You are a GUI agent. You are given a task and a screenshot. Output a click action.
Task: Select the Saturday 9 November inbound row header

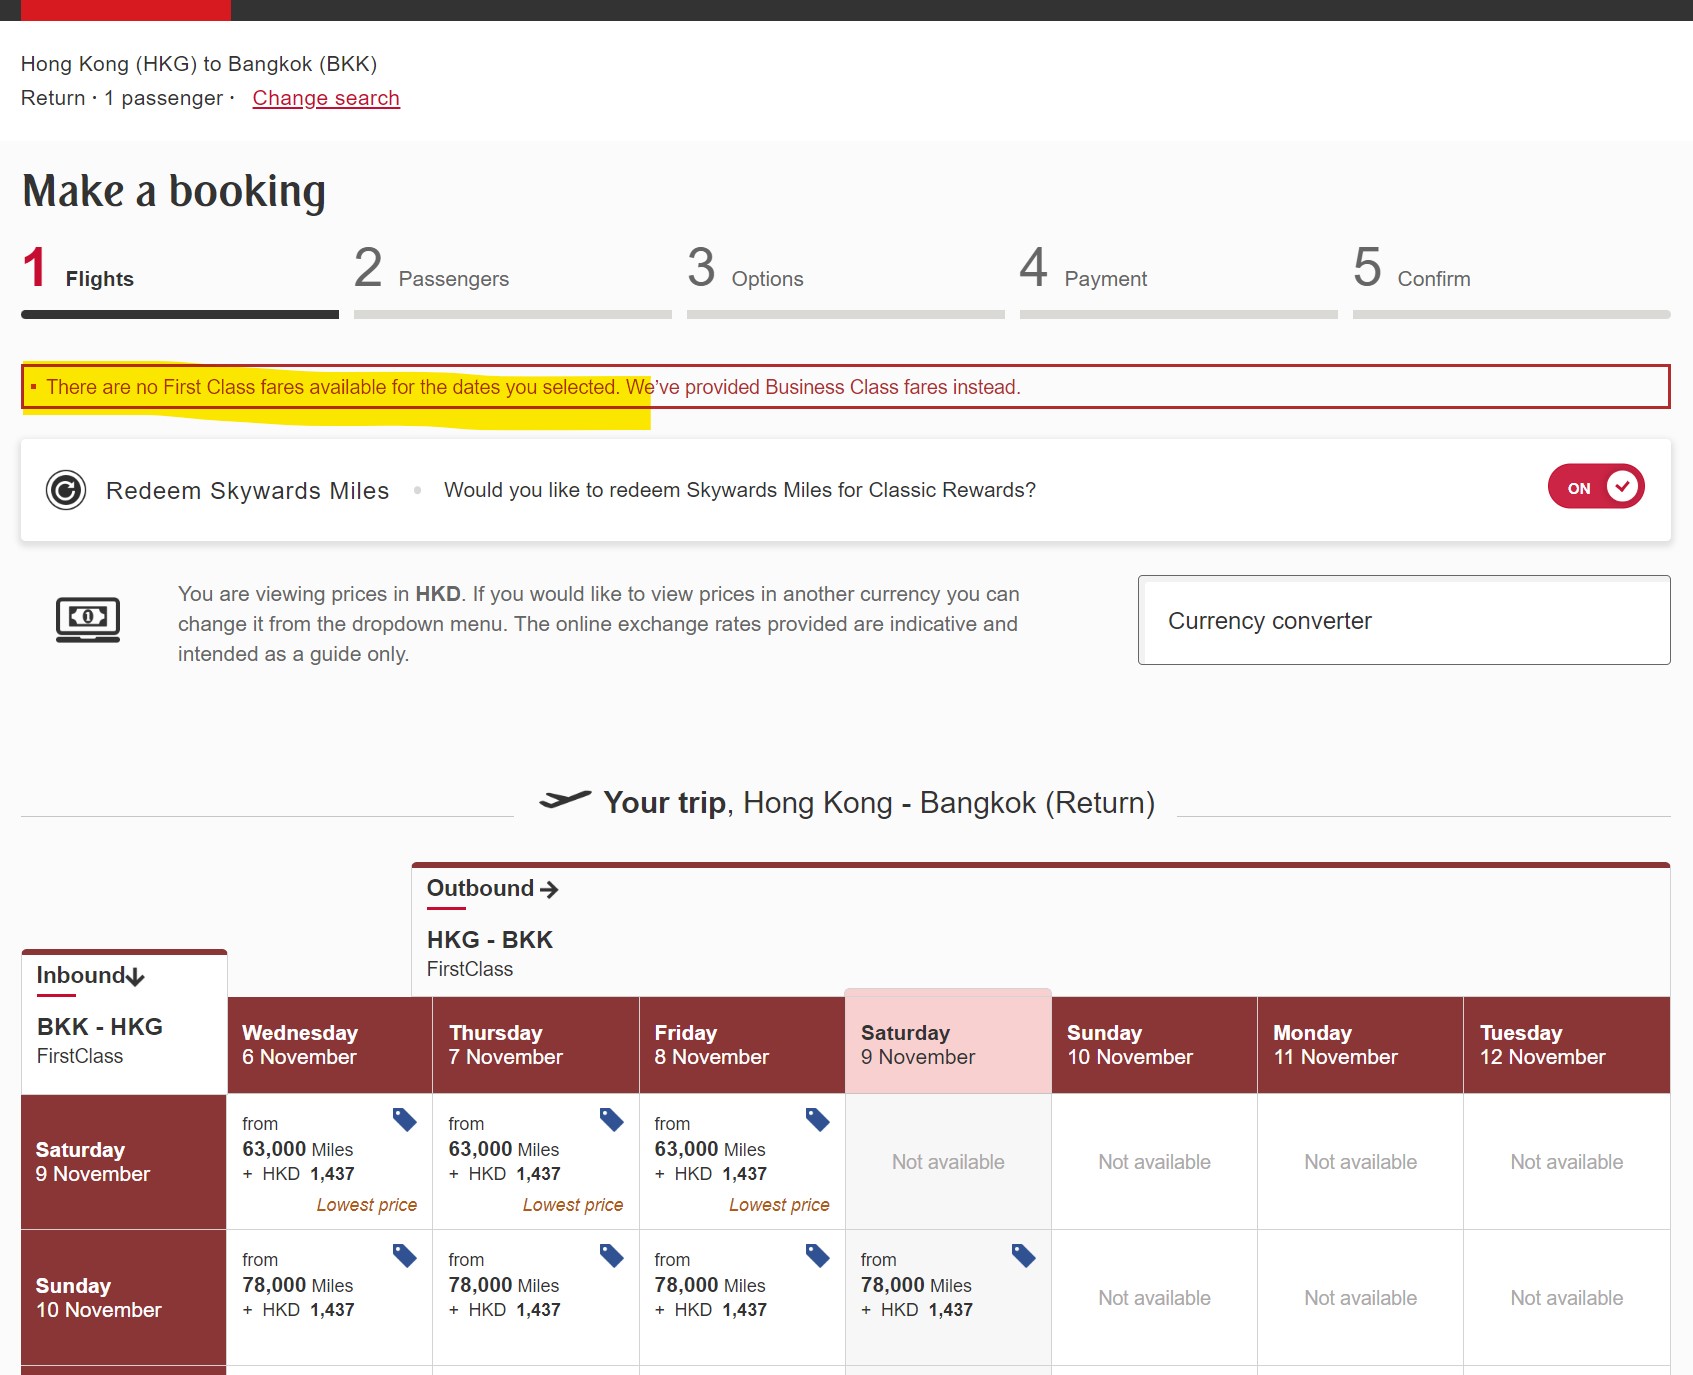123,1161
